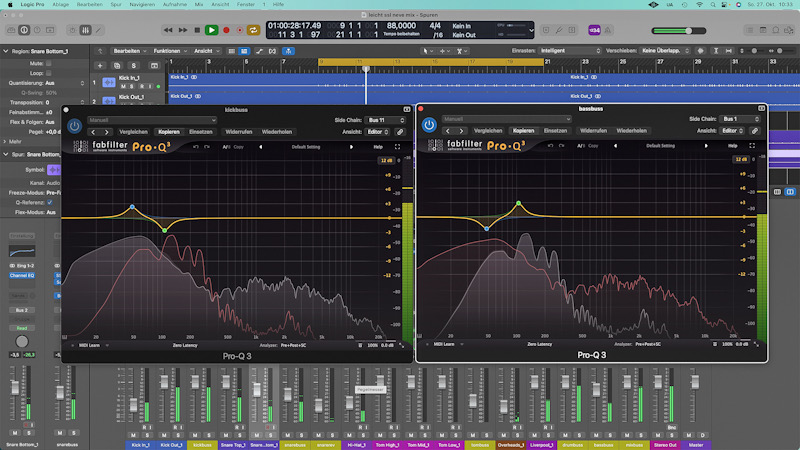Image resolution: width=800 pixels, height=450 pixels.
Task: Open the Side Chain Bus 11 dropdown in kickbuss
Action: [x=385, y=120]
